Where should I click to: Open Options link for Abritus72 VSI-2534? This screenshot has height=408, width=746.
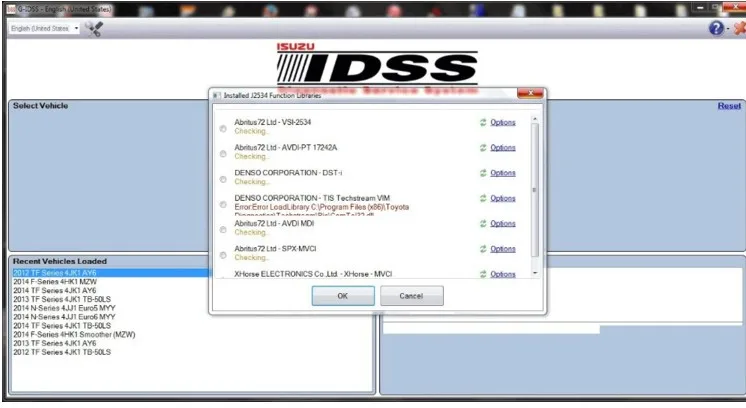pyautogui.click(x=503, y=122)
